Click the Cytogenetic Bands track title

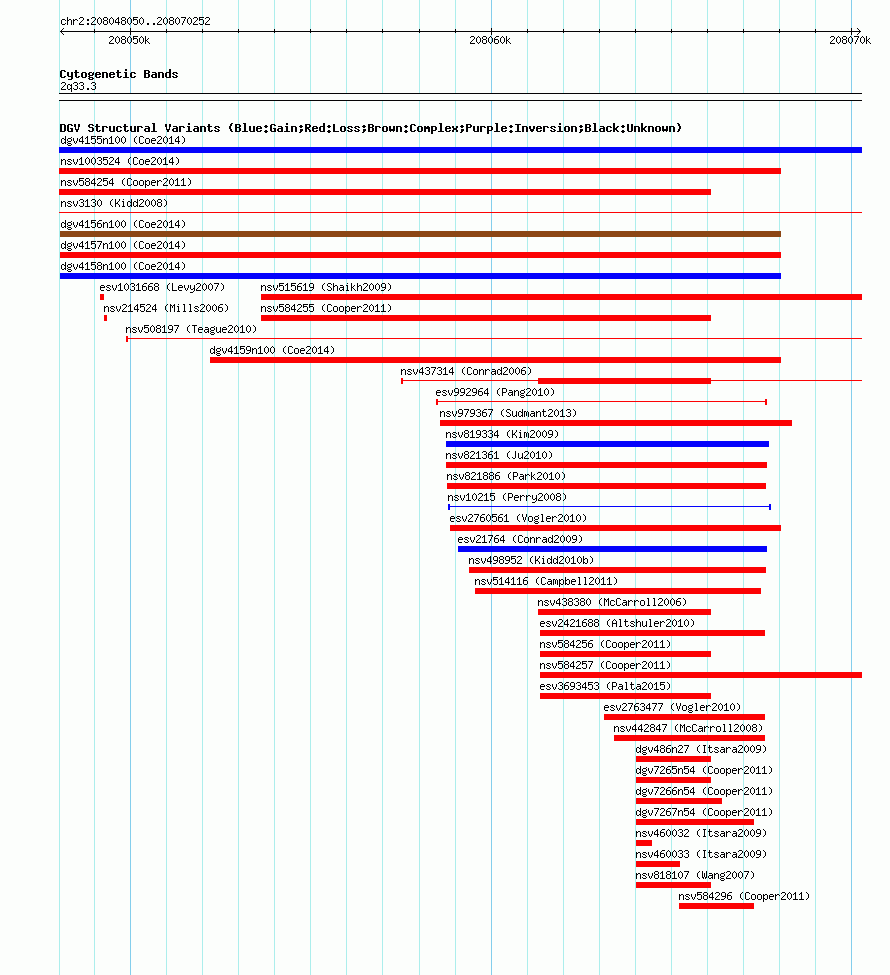pos(119,74)
